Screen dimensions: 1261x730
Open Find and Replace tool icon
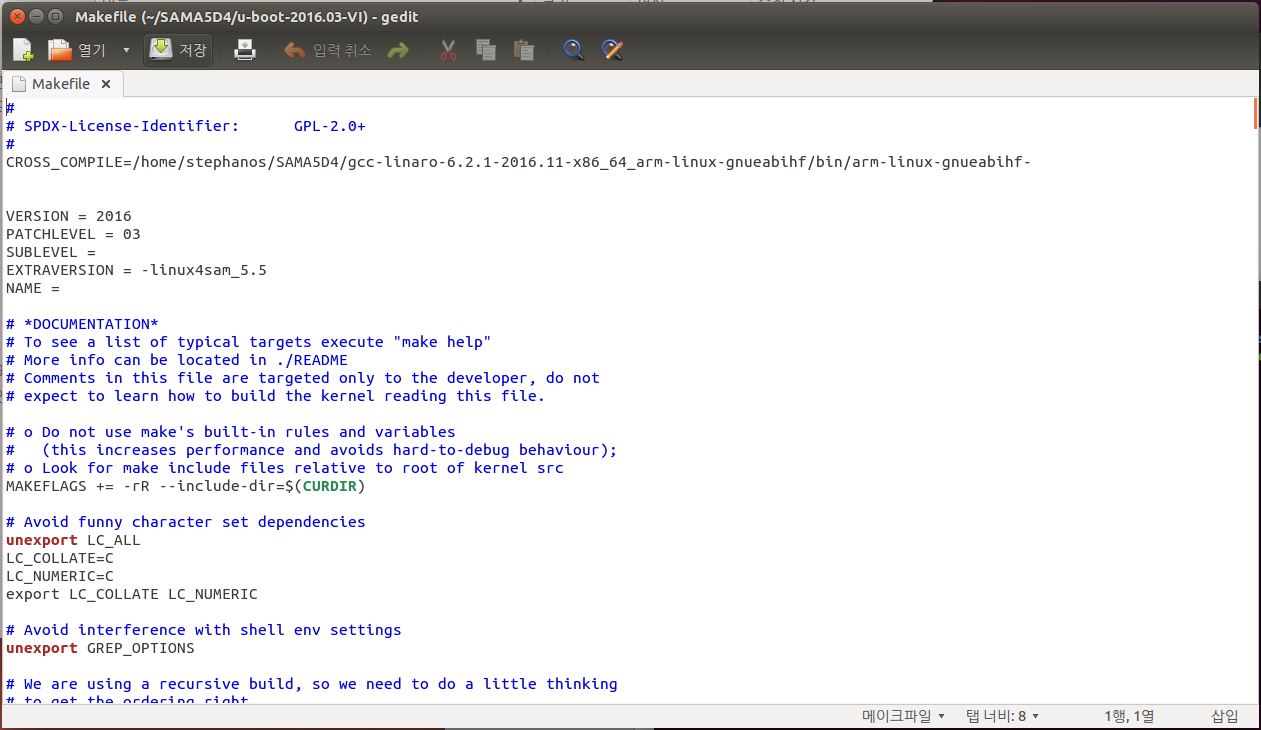[612, 50]
